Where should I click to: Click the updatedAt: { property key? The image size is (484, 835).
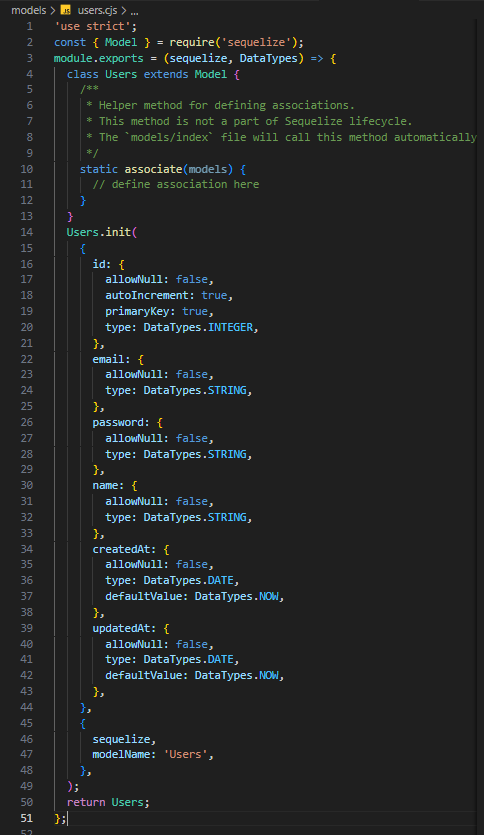pyautogui.click(x=131, y=628)
